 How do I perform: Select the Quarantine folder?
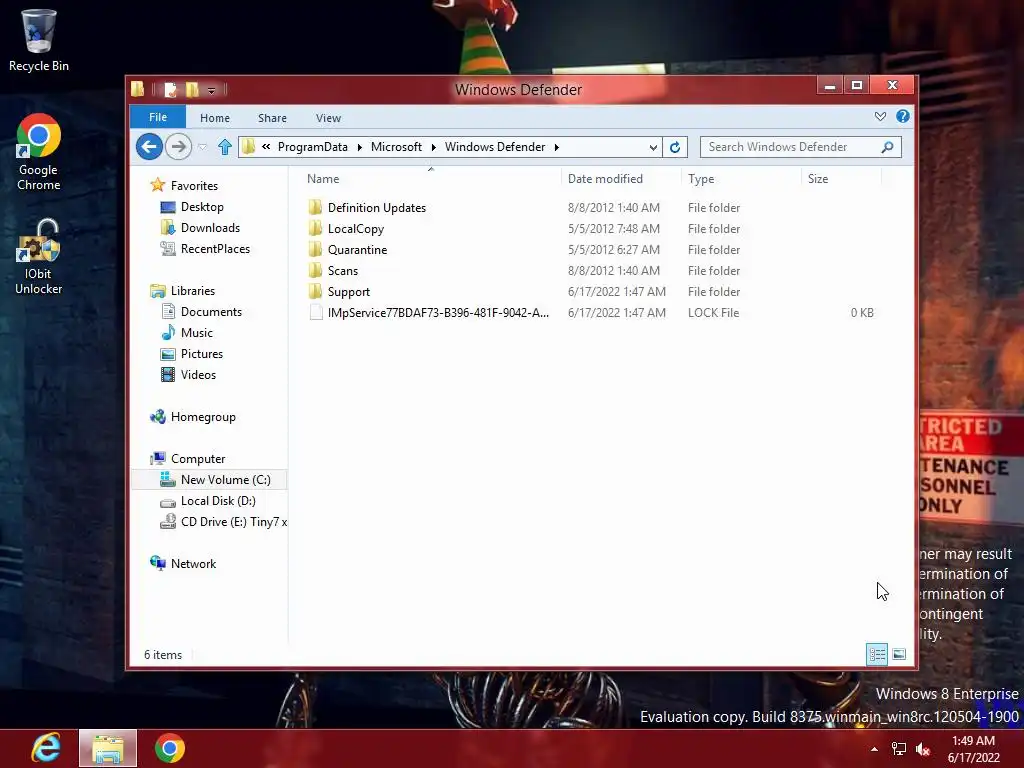[357, 249]
